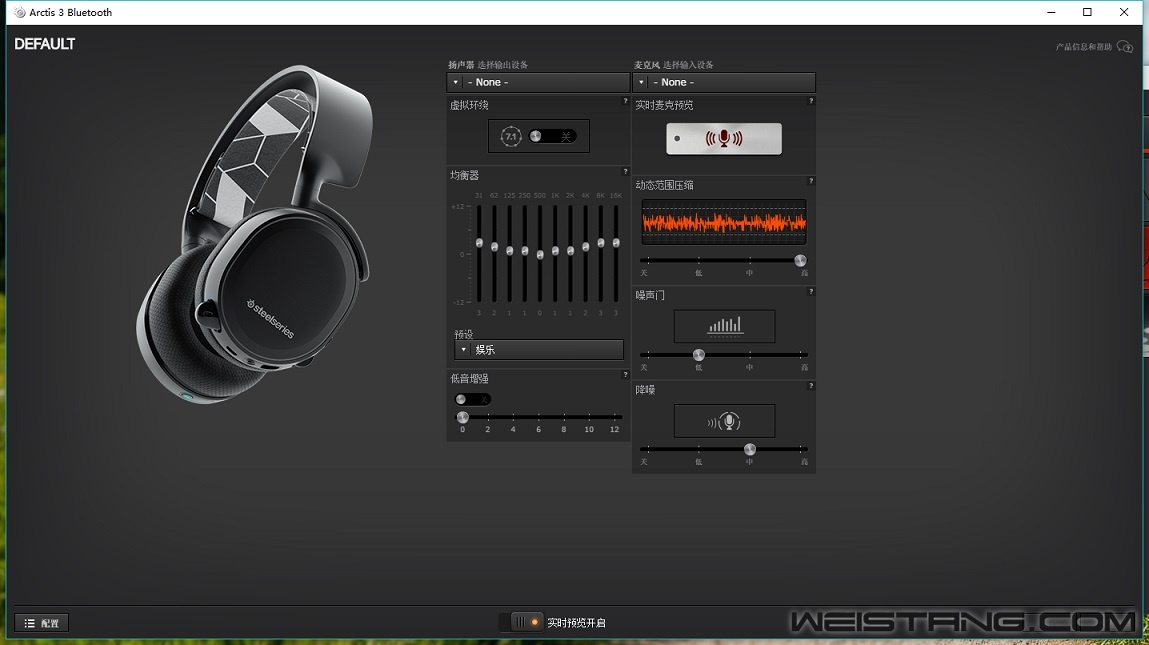Show help for live mic preview panel
The image size is (1149, 645).
click(x=810, y=101)
